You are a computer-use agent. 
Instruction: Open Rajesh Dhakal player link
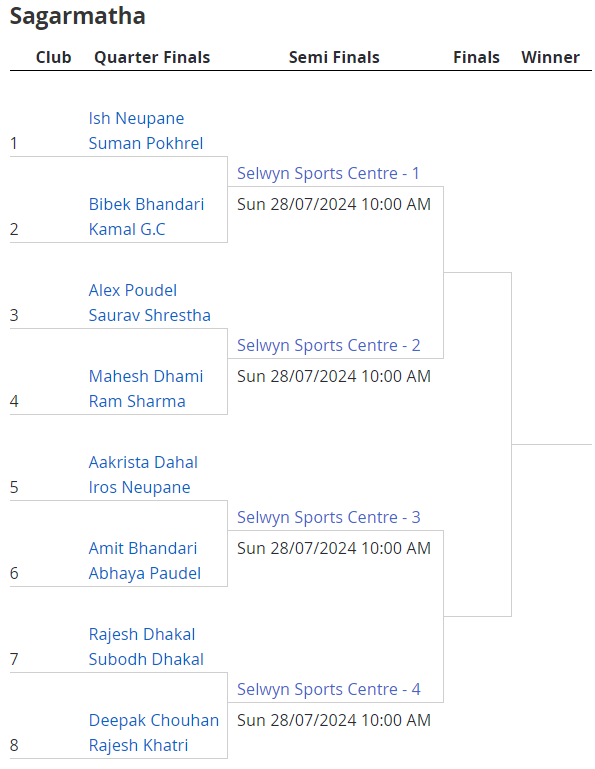pyautogui.click(x=142, y=635)
